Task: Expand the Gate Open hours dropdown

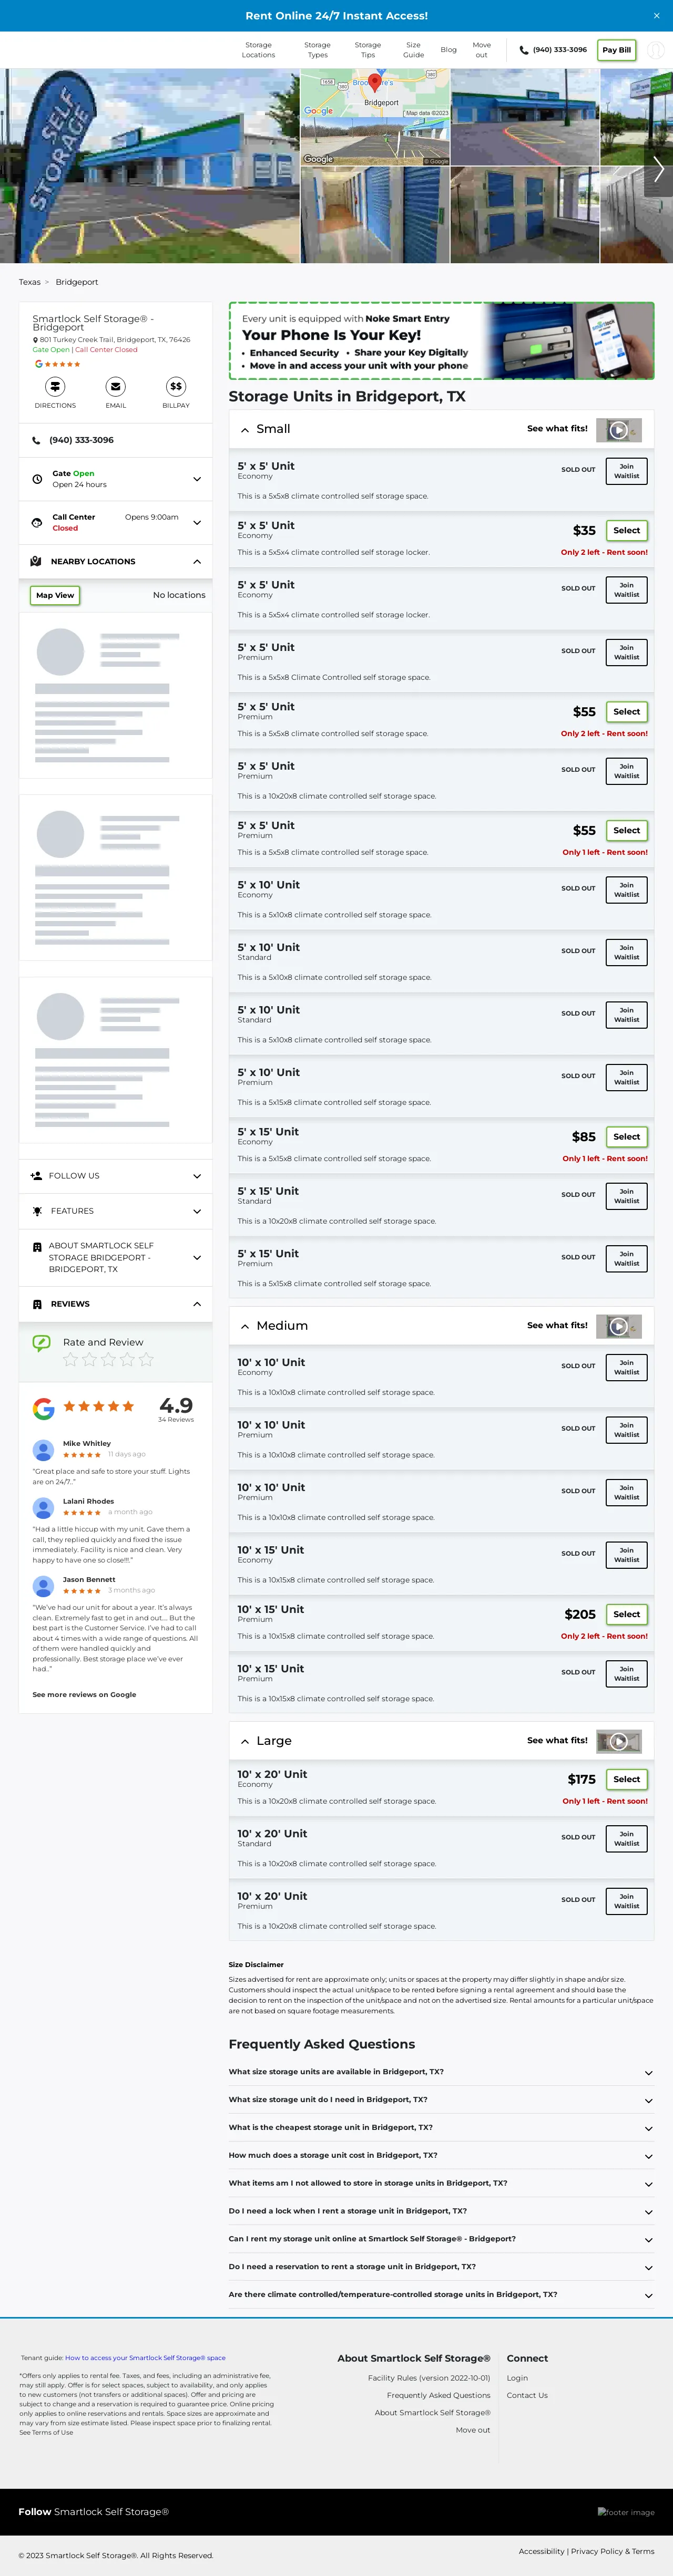Action: pyautogui.click(x=197, y=479)
